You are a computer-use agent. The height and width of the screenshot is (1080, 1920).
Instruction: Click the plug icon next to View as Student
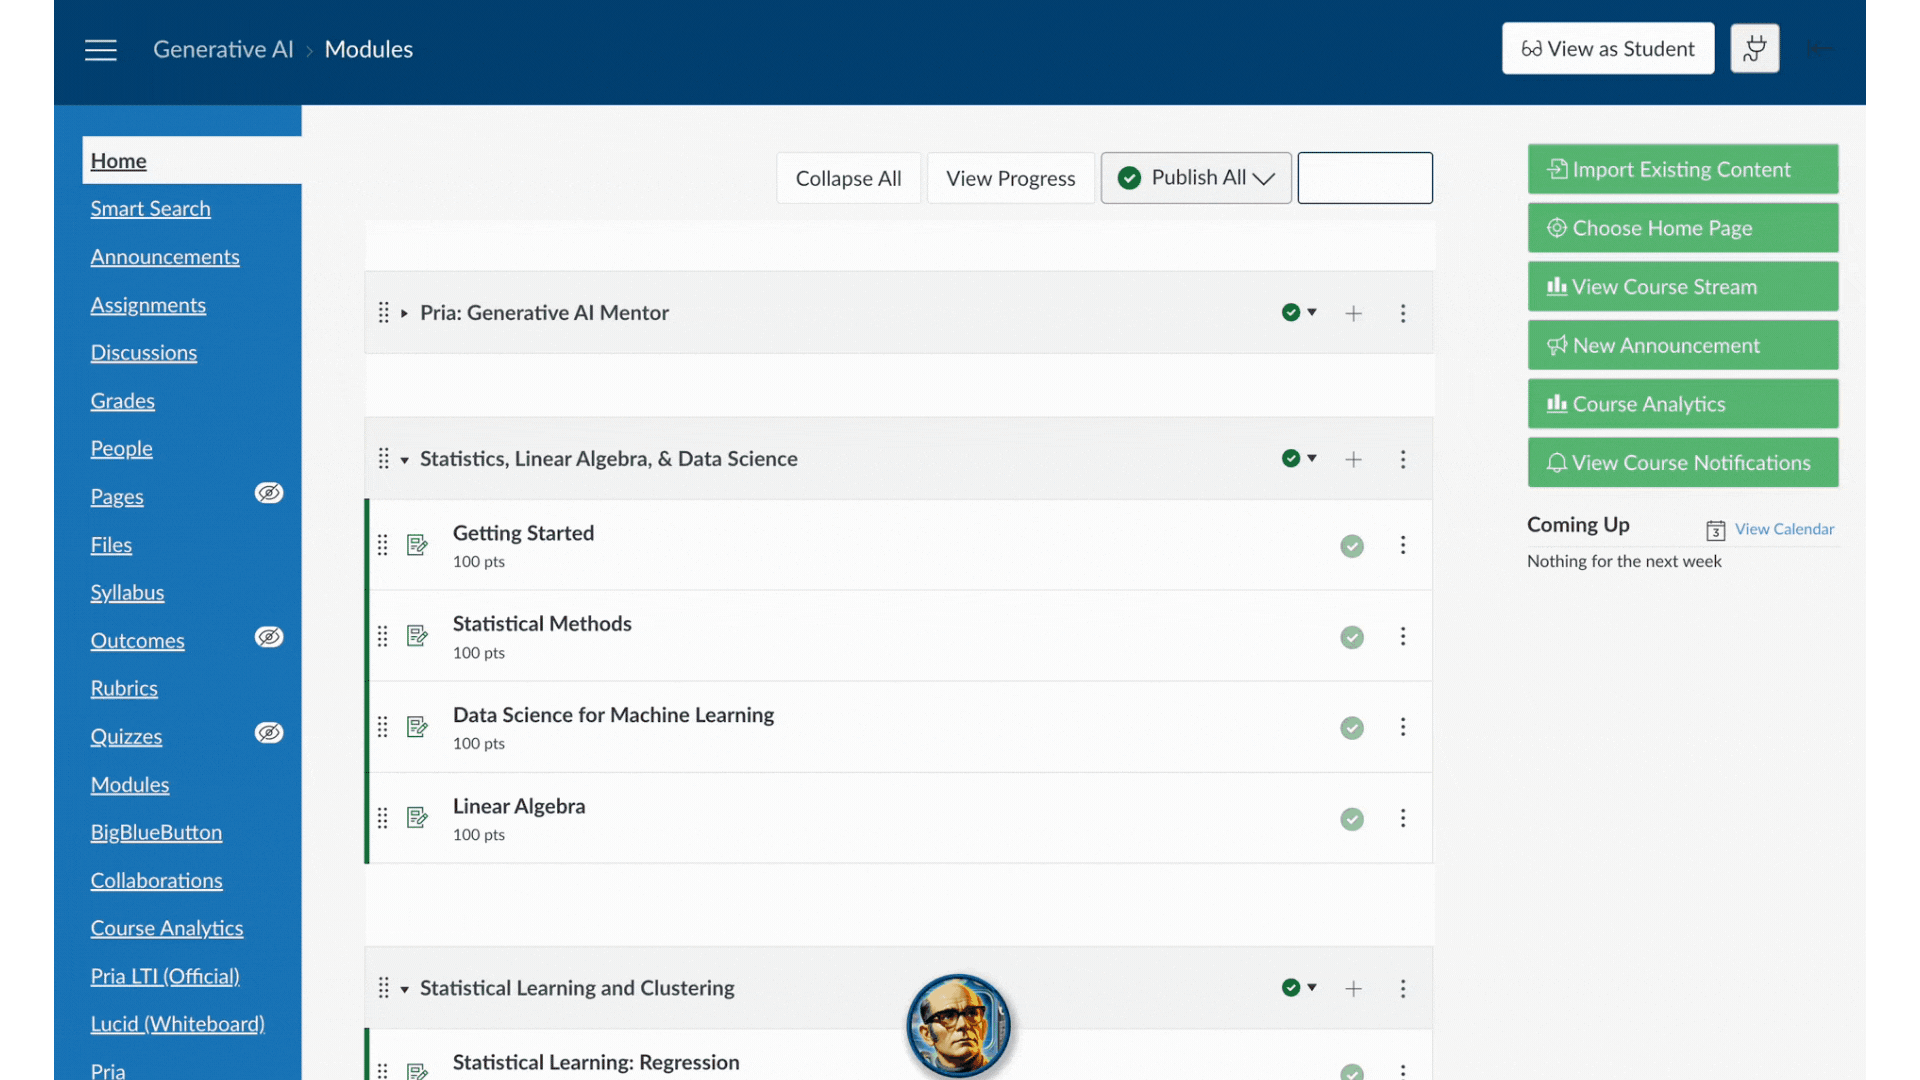[1754, 48]
